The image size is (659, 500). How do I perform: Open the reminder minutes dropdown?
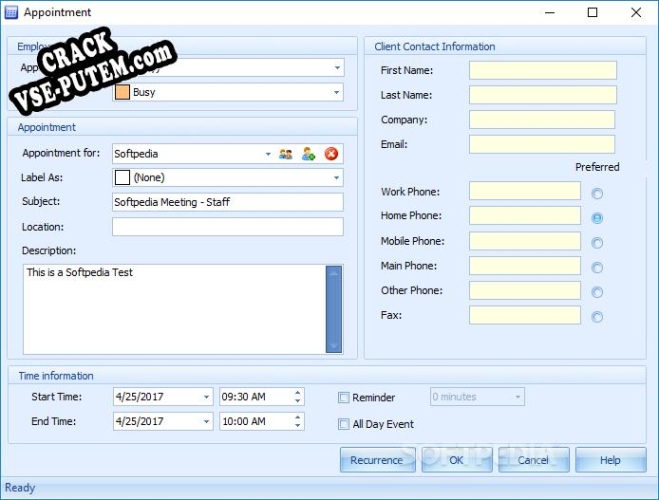point(518,397)
